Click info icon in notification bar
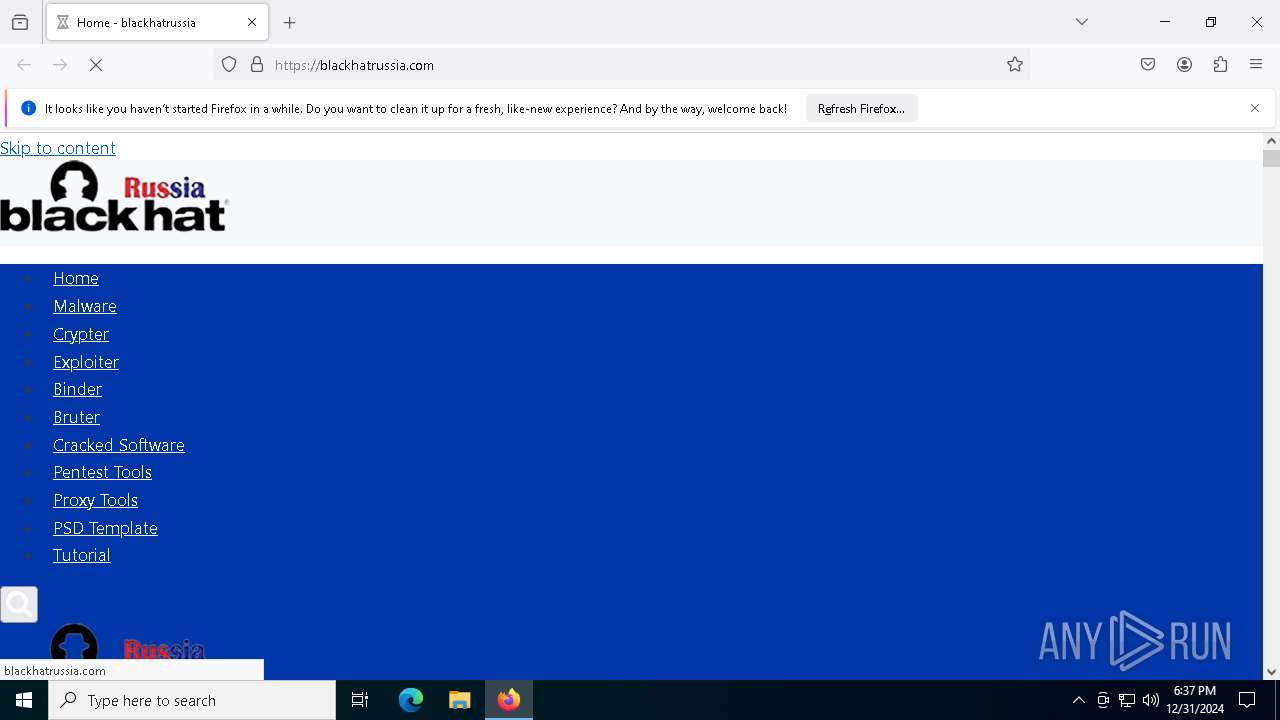Screen dimensions: 1280x720 click(x=28, y=108)
